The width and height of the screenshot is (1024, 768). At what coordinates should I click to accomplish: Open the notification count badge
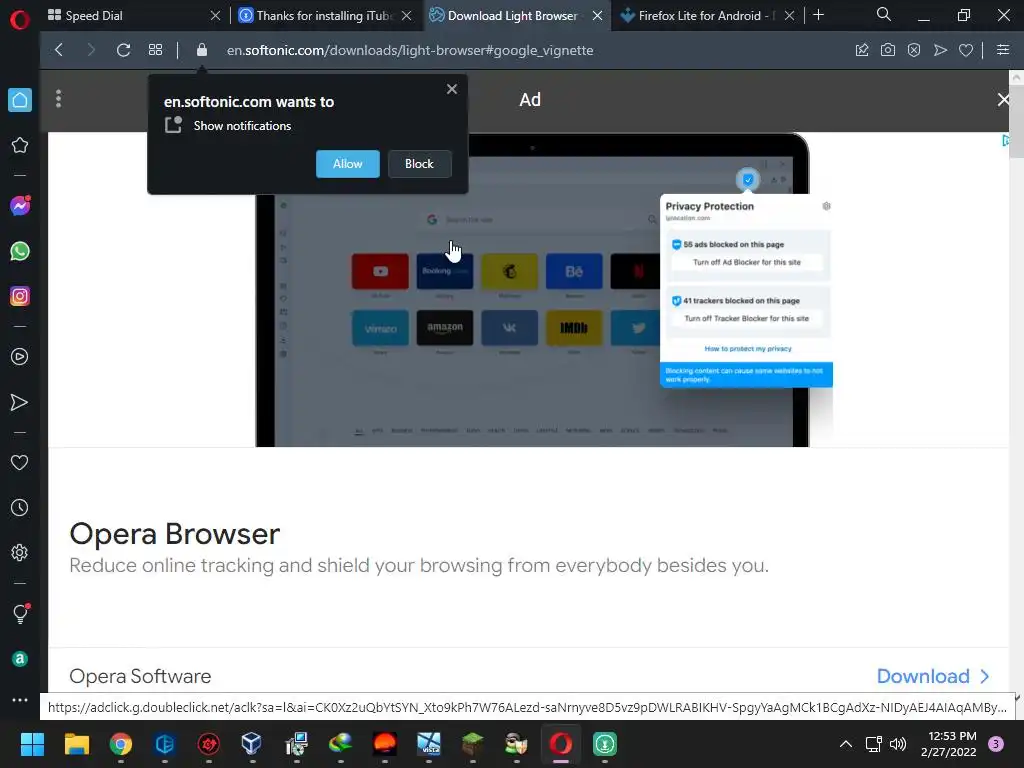pyautogui.click(x=996, y=744)
